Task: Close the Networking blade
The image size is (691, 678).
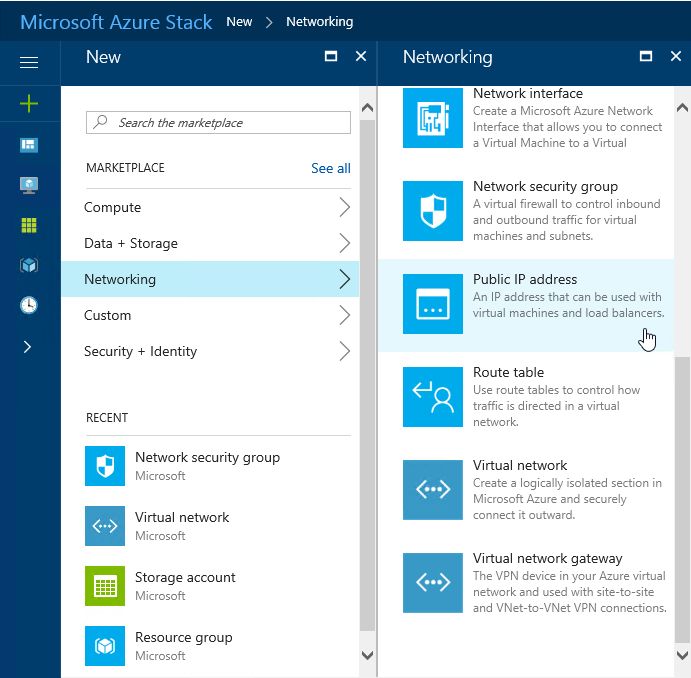Action: 676,56
